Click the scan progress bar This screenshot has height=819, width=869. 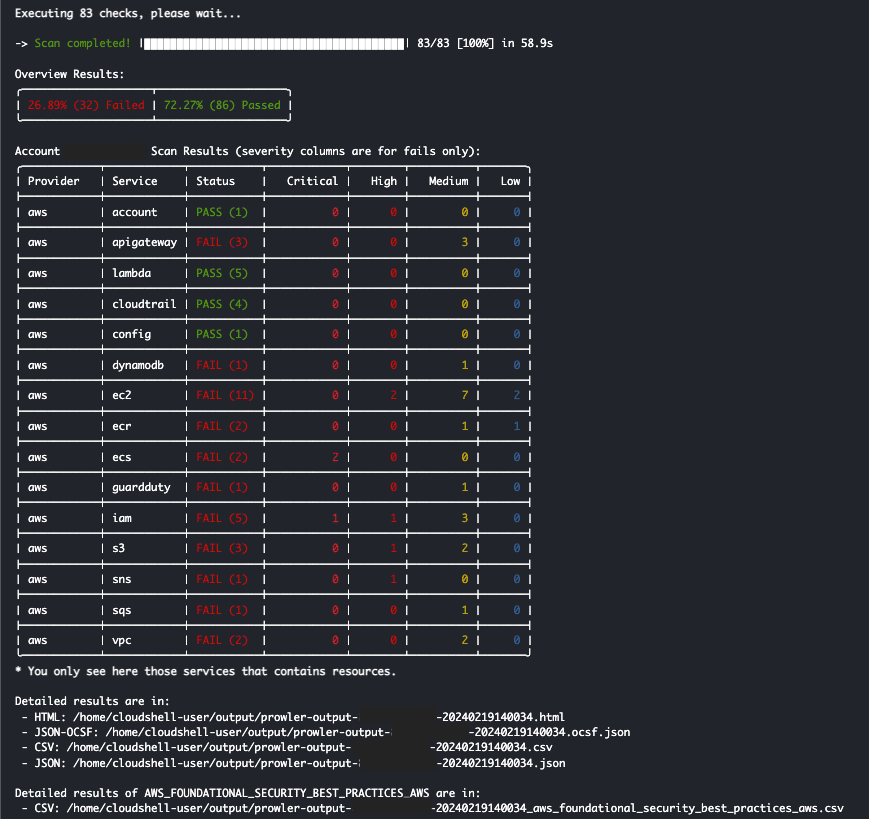click(274, 44)
